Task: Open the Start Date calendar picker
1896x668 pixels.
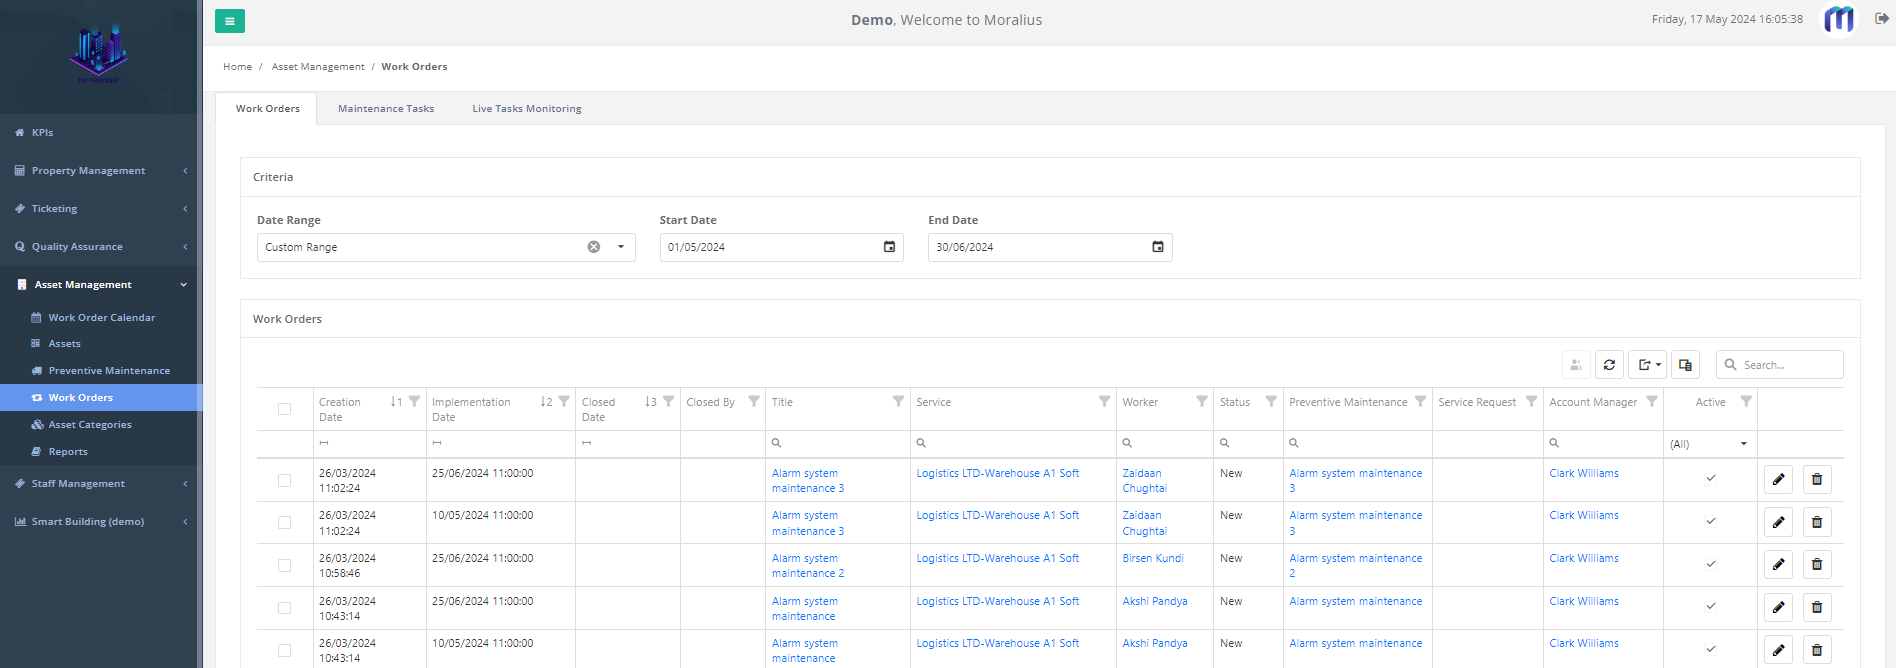Action: [x=889, y=247]
